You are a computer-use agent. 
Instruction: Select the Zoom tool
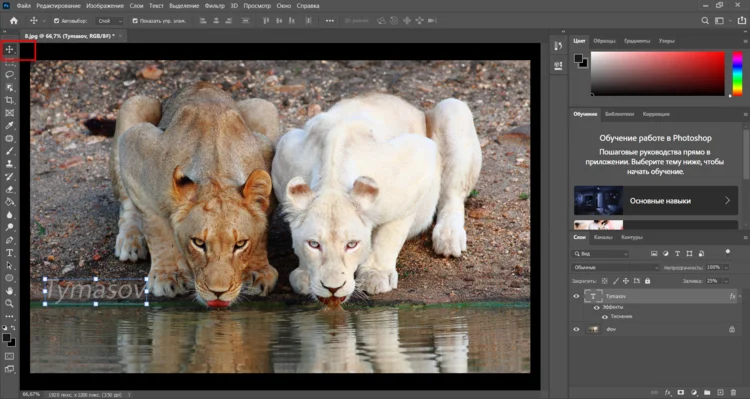pos(9,303)
